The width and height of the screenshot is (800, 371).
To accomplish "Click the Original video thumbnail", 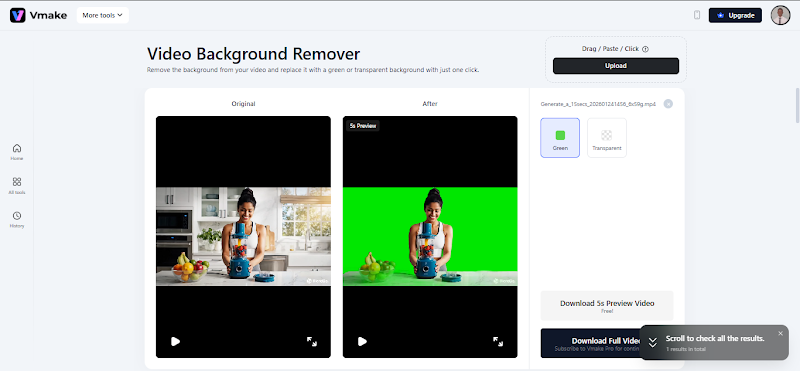I will 243,236.
